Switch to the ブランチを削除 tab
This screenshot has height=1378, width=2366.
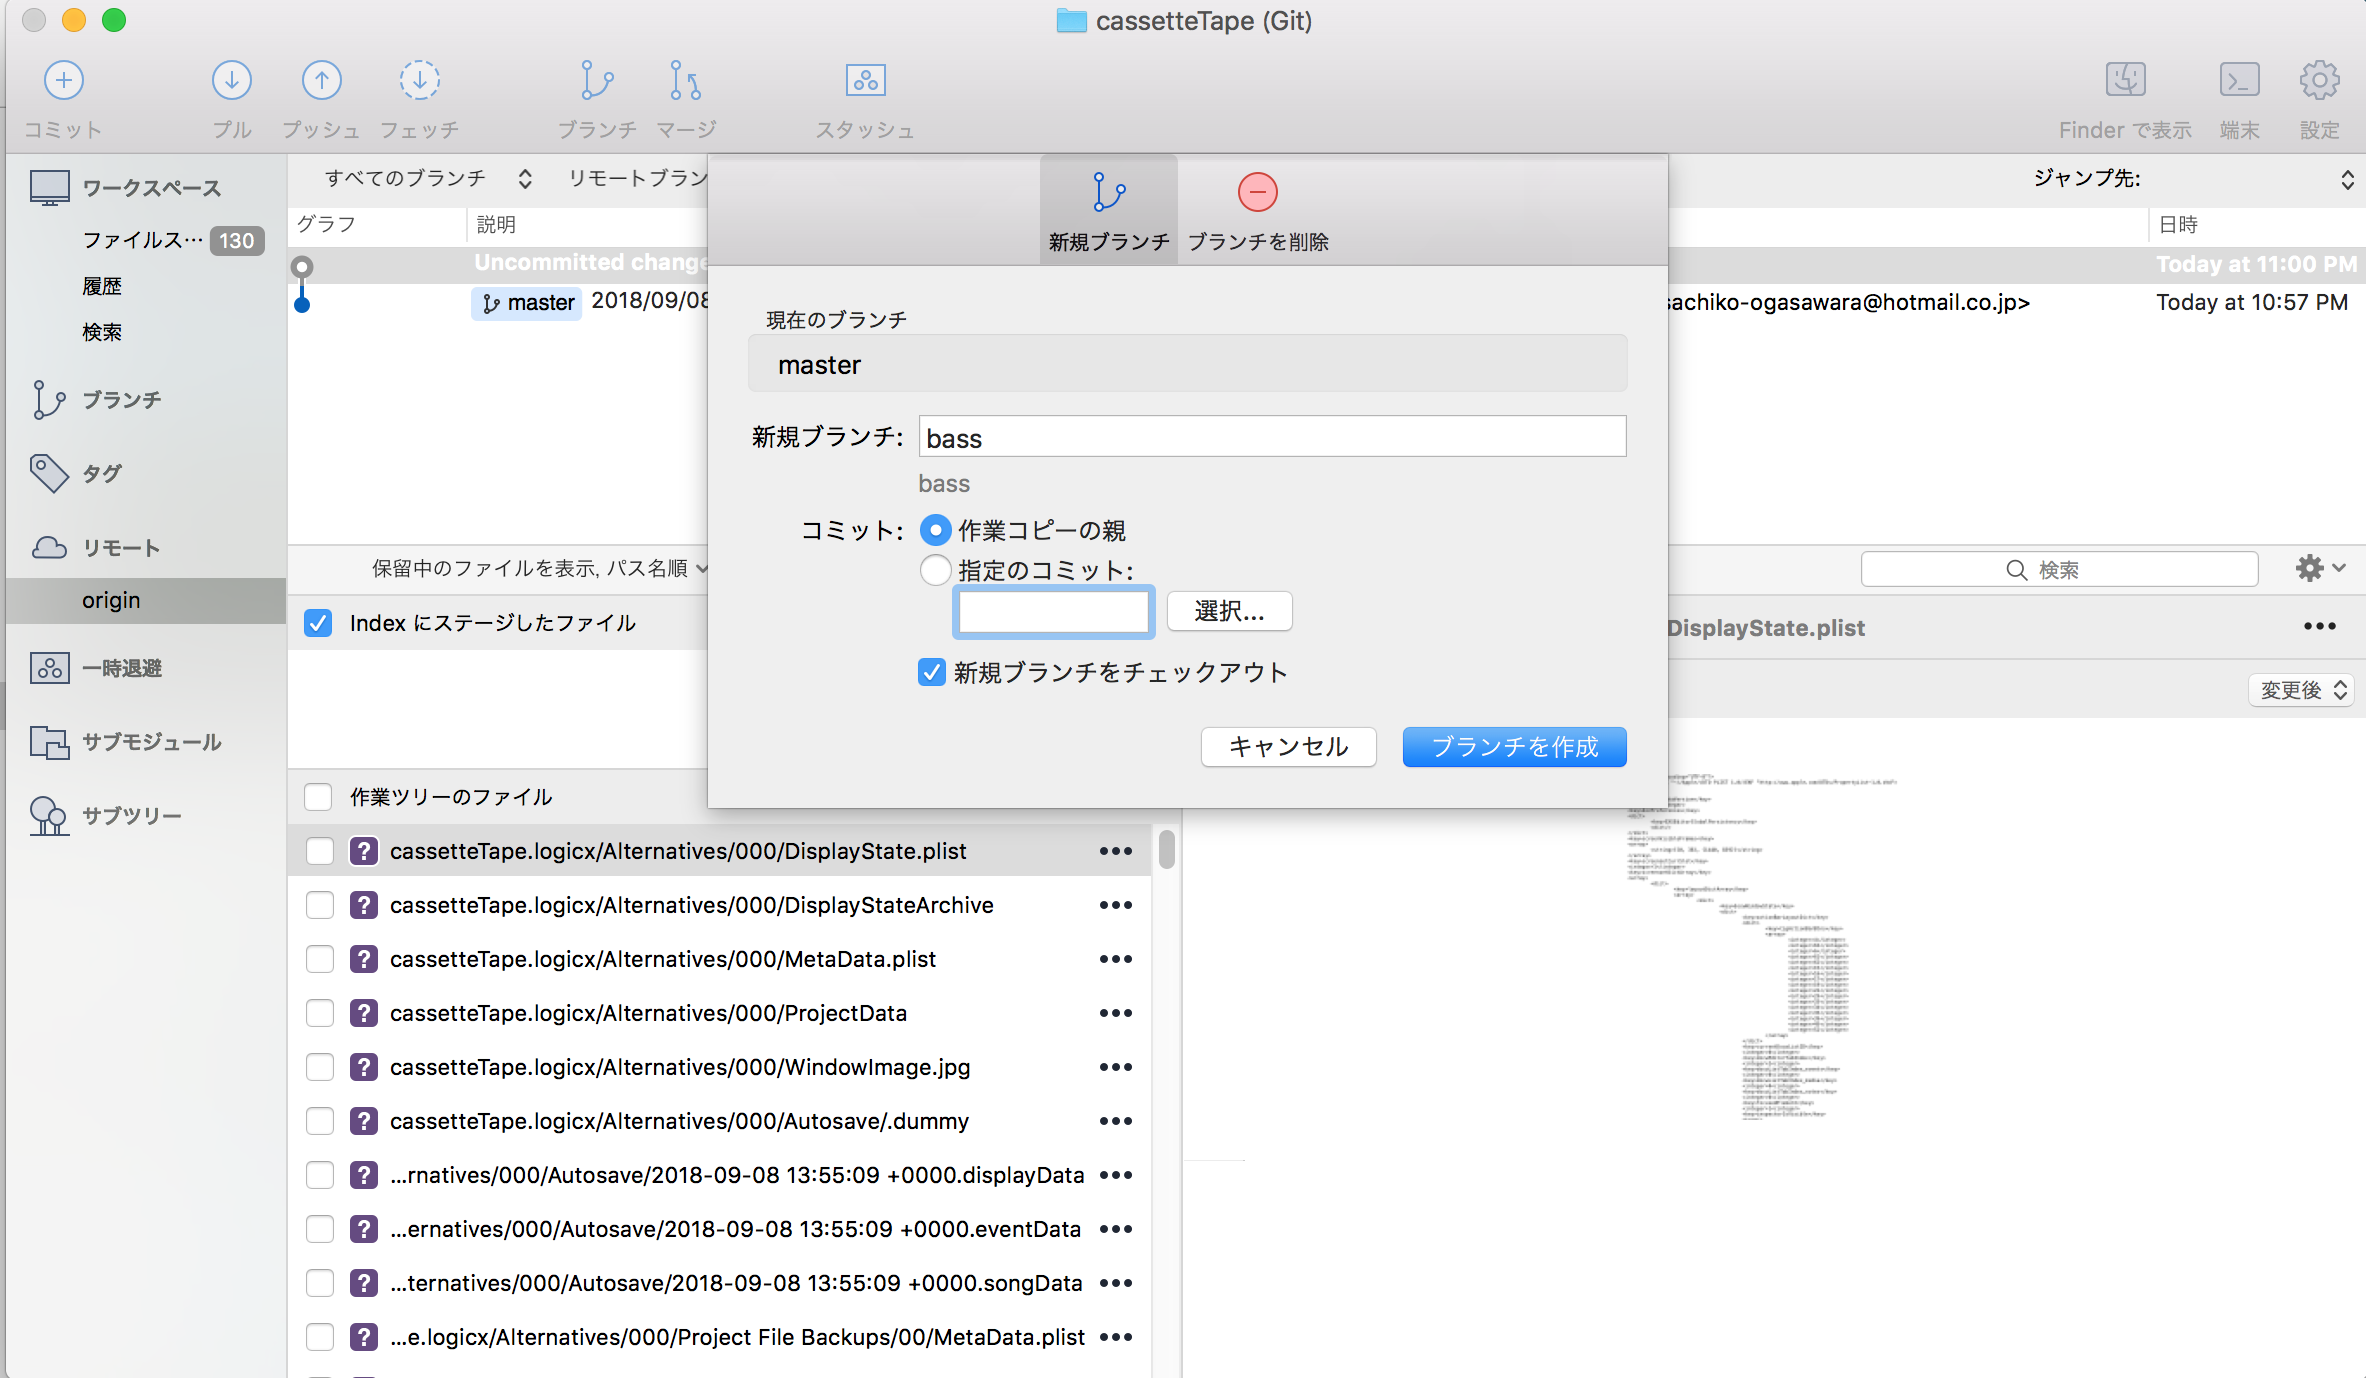pyautogui.click(x=1257, y=209)
